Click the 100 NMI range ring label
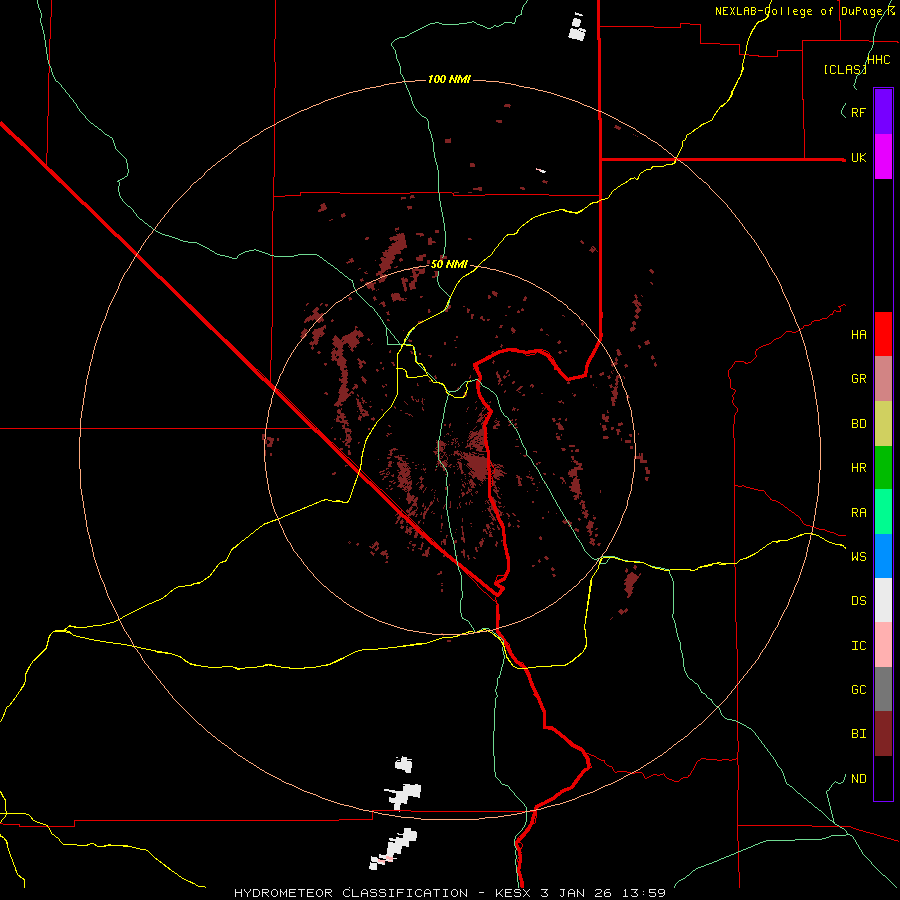 (x=449, y=79)
